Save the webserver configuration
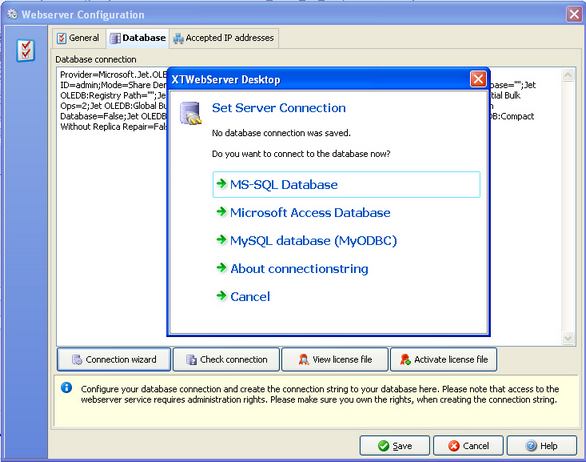This screenshot has height=462, width=586. (x=395, y=446)
